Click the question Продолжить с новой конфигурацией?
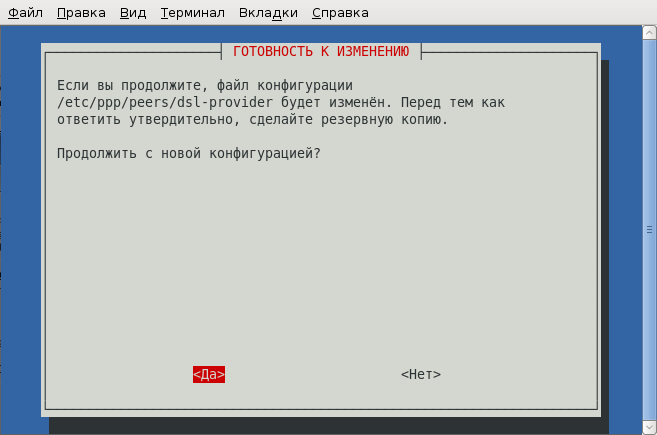Screen dimensions: 657x435 coord(189,154)
